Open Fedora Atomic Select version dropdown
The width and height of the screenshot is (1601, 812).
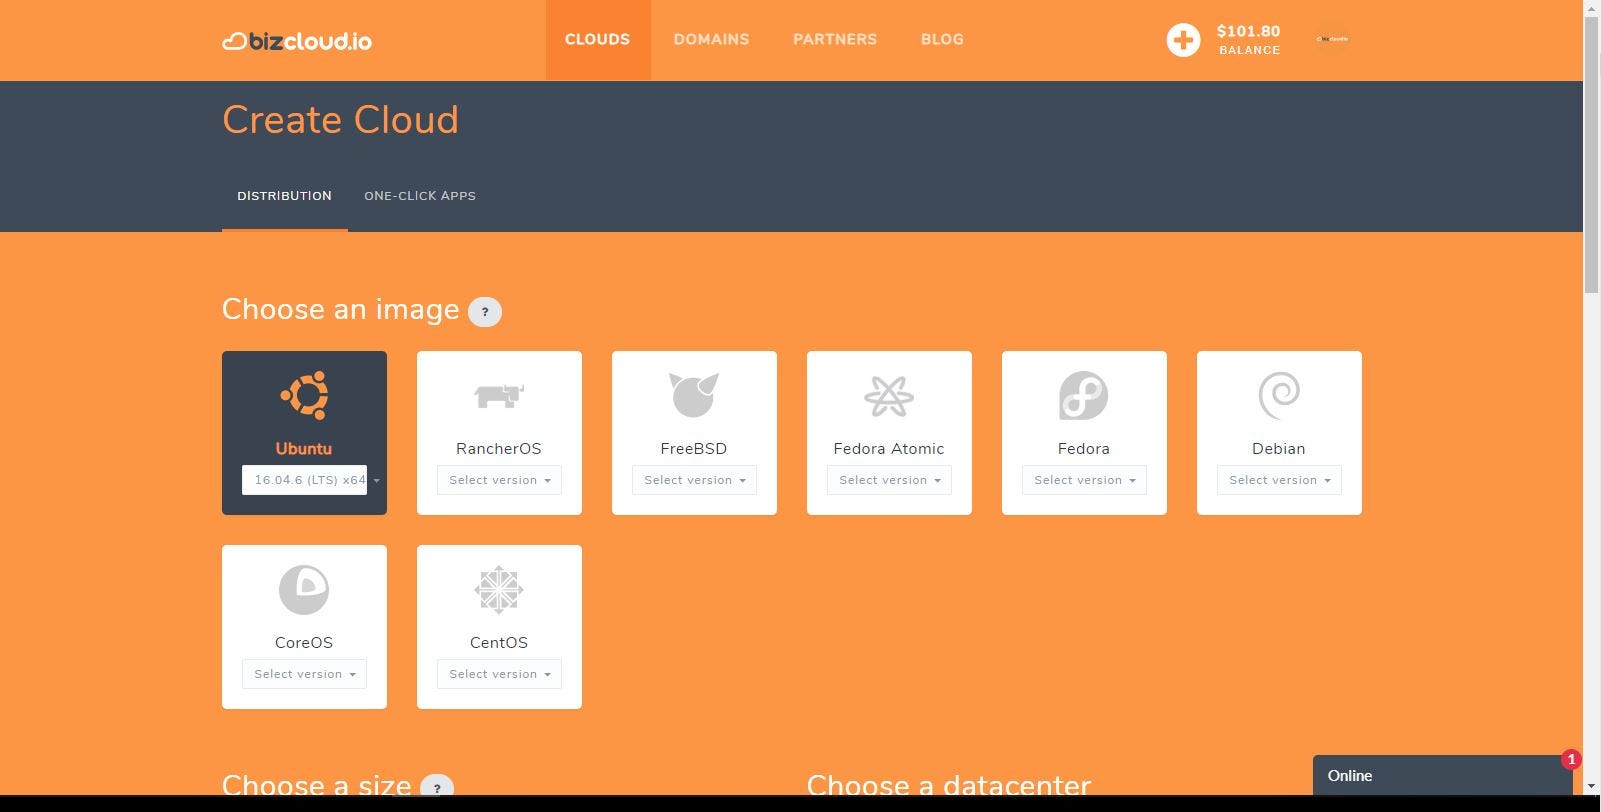pyautogui.click(x=889, y=480)
